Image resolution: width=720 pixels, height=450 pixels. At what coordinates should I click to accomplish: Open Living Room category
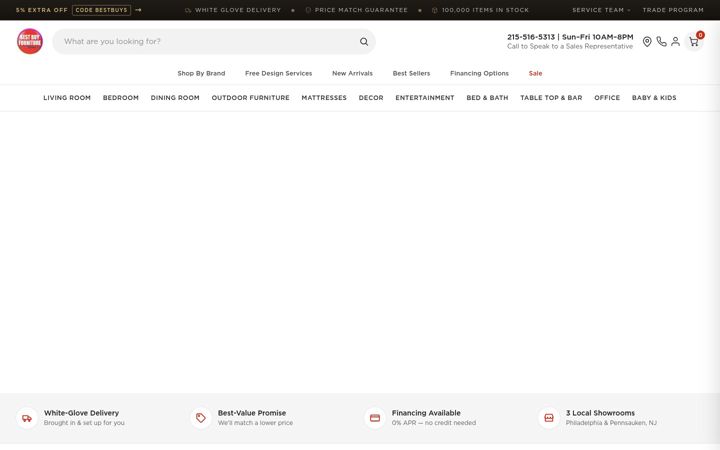click(67, 98)
